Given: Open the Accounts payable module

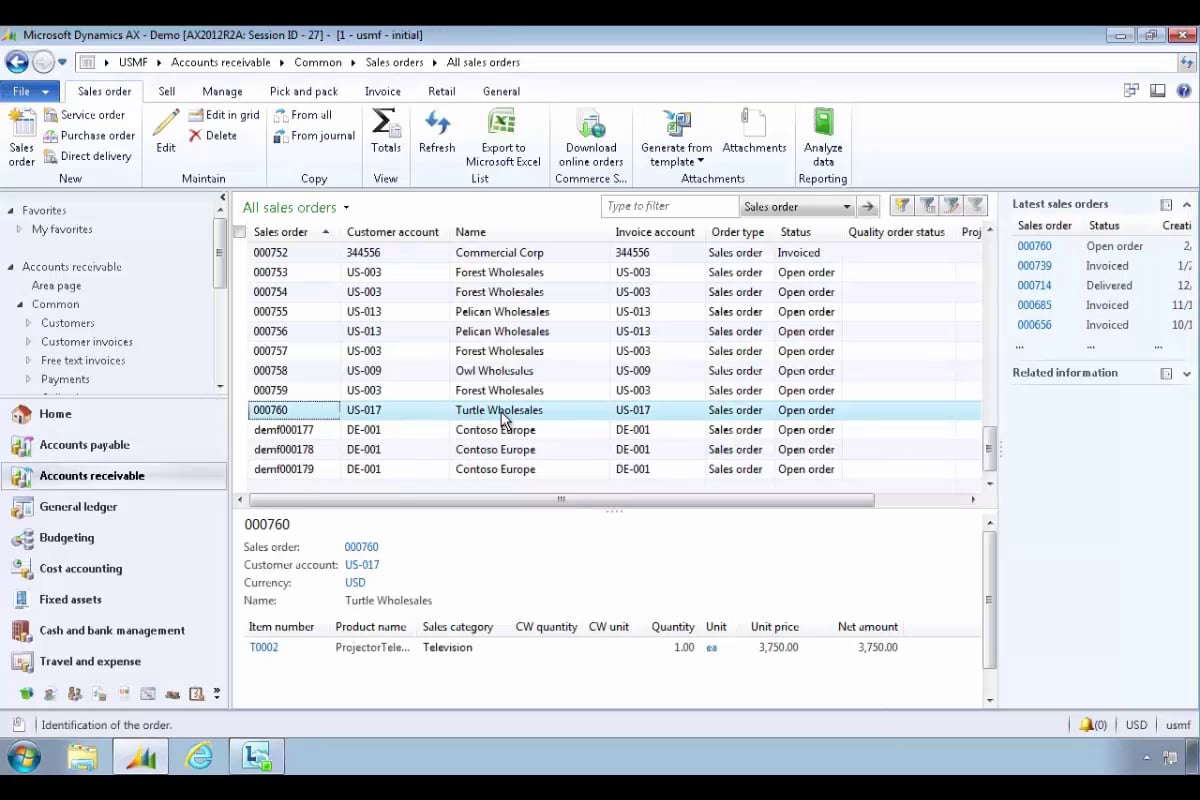Looking at the screenshot, I should coord(84,445).
